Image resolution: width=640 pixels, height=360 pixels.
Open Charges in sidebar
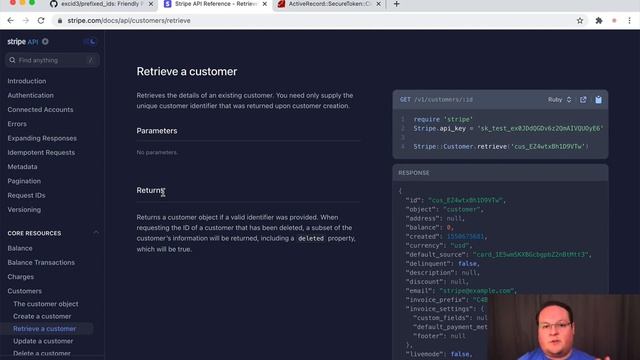coord(20,277)
